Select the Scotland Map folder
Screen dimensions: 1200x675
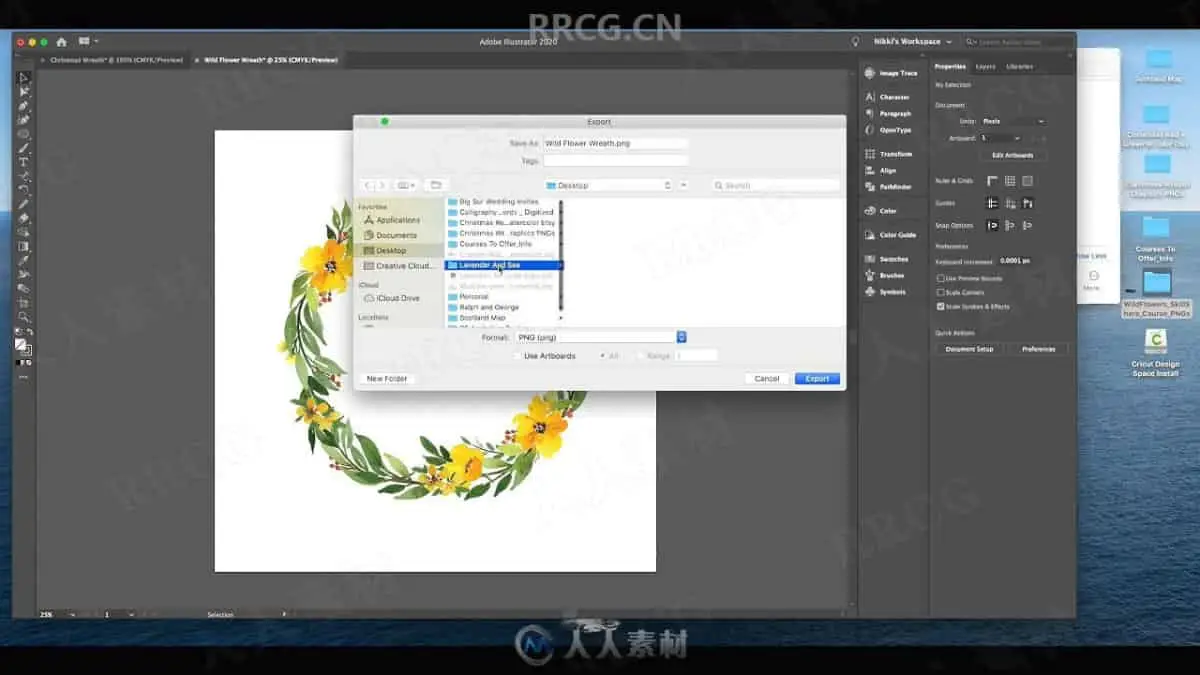click(503, 318)
